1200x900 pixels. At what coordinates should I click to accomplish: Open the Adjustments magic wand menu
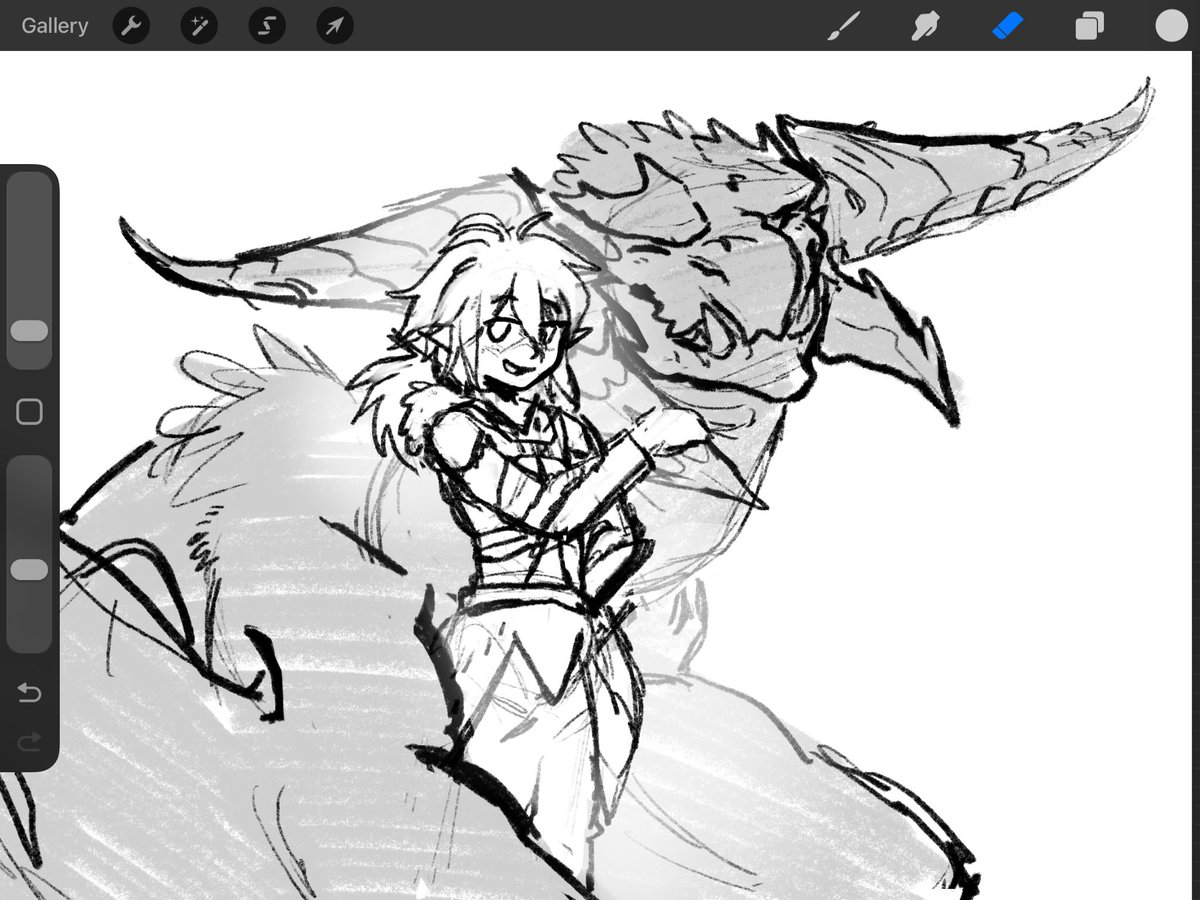(x=199, y=26)
